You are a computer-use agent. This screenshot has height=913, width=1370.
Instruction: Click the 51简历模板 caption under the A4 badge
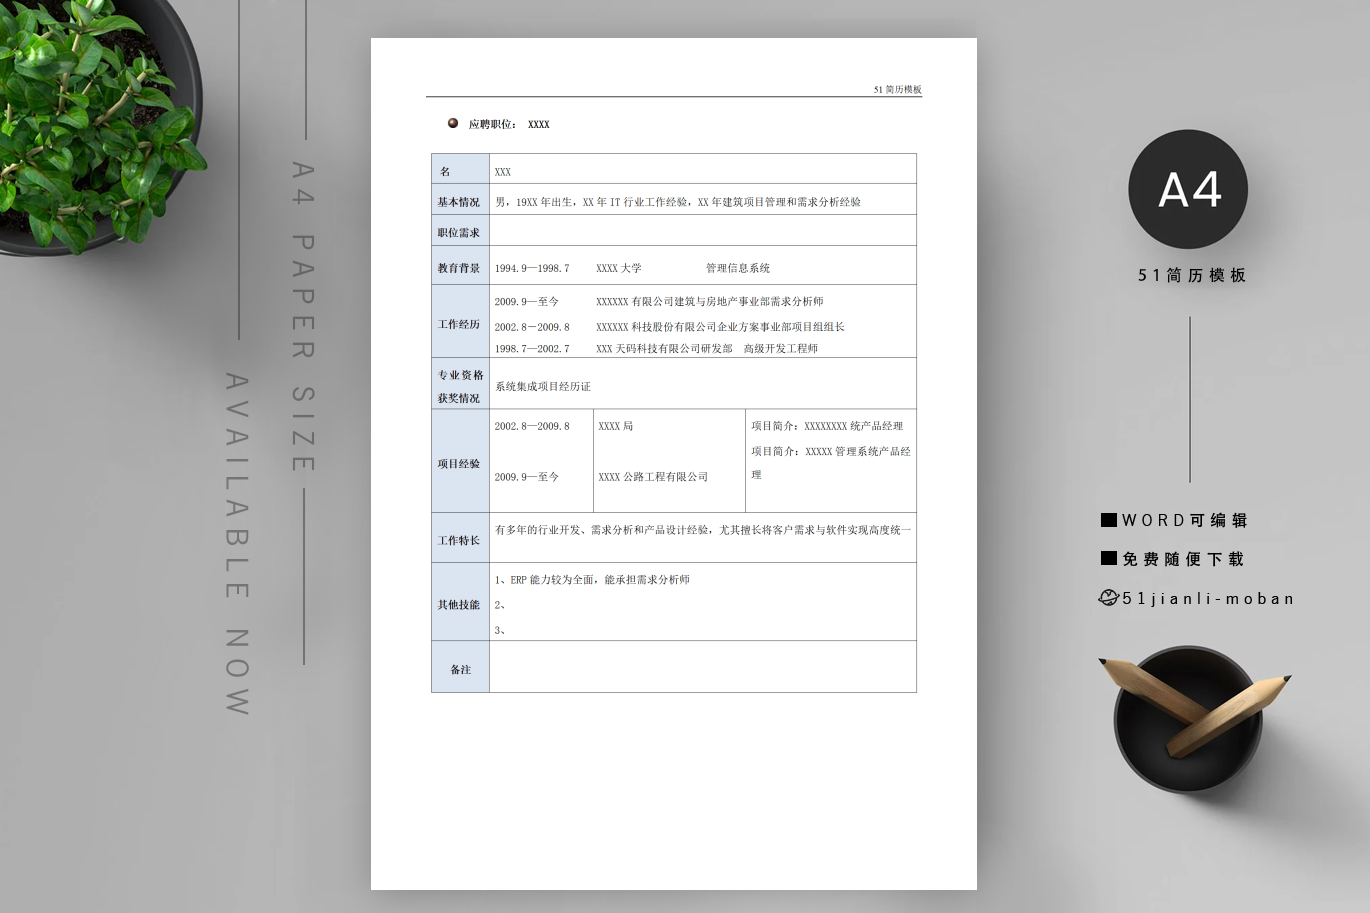tap(1192, 275)
